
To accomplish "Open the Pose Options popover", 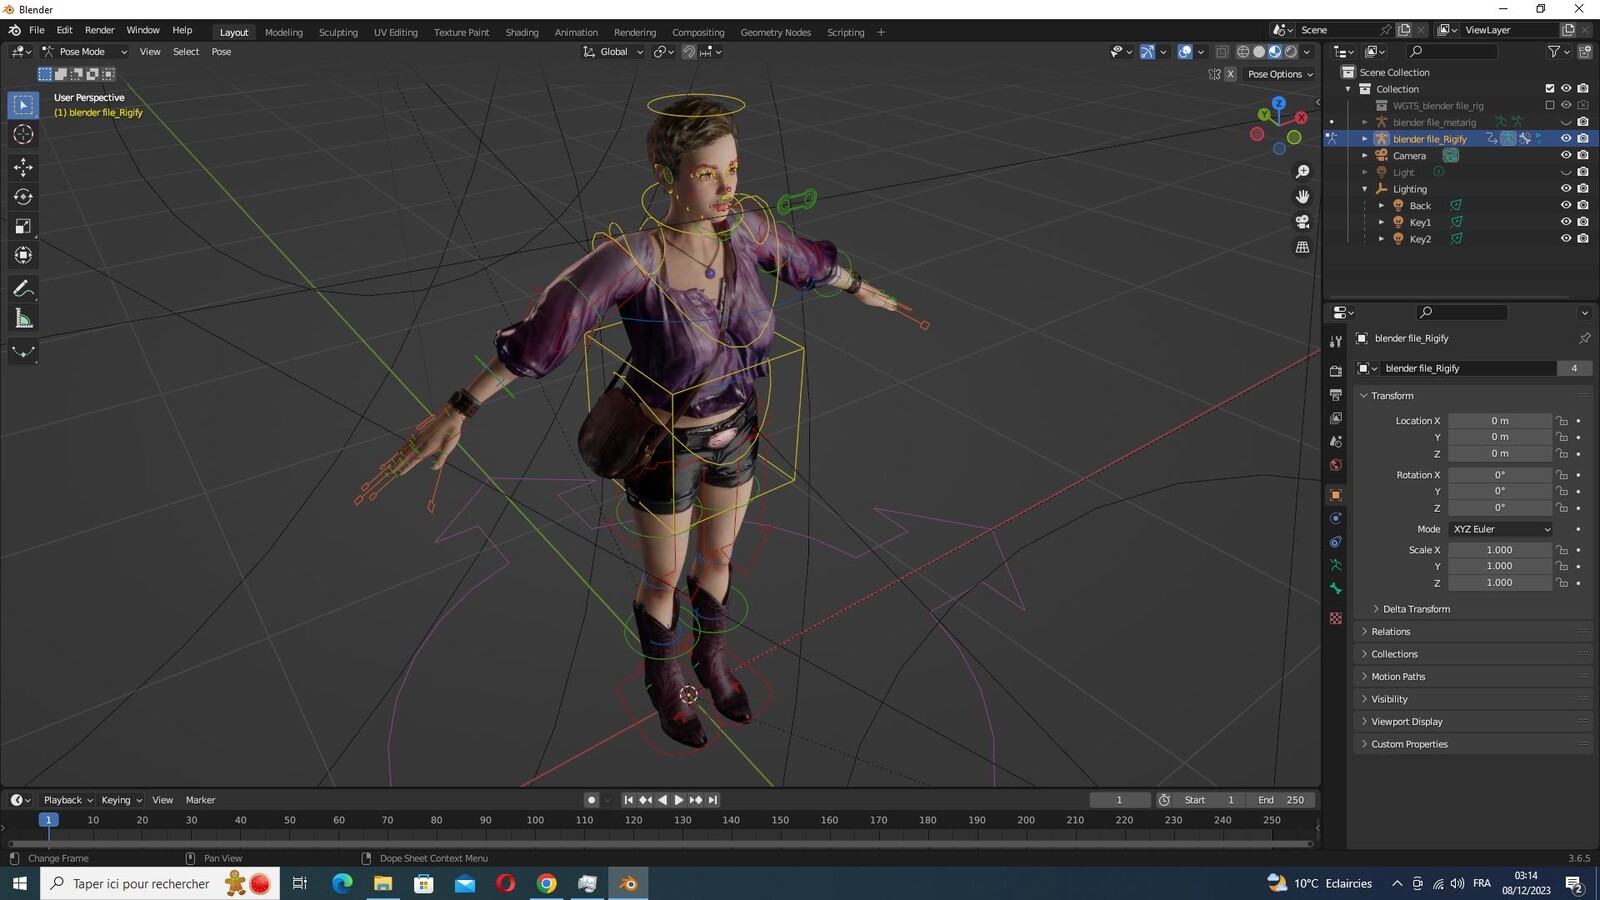I will pyautogui.click(x=1280, y=74).
